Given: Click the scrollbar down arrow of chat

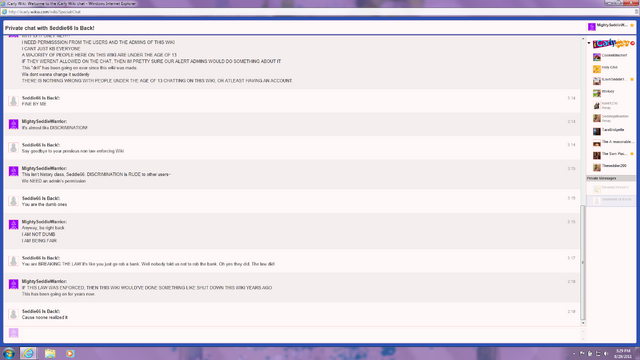Looking at the screenshot, I should (x=583, y=323).
